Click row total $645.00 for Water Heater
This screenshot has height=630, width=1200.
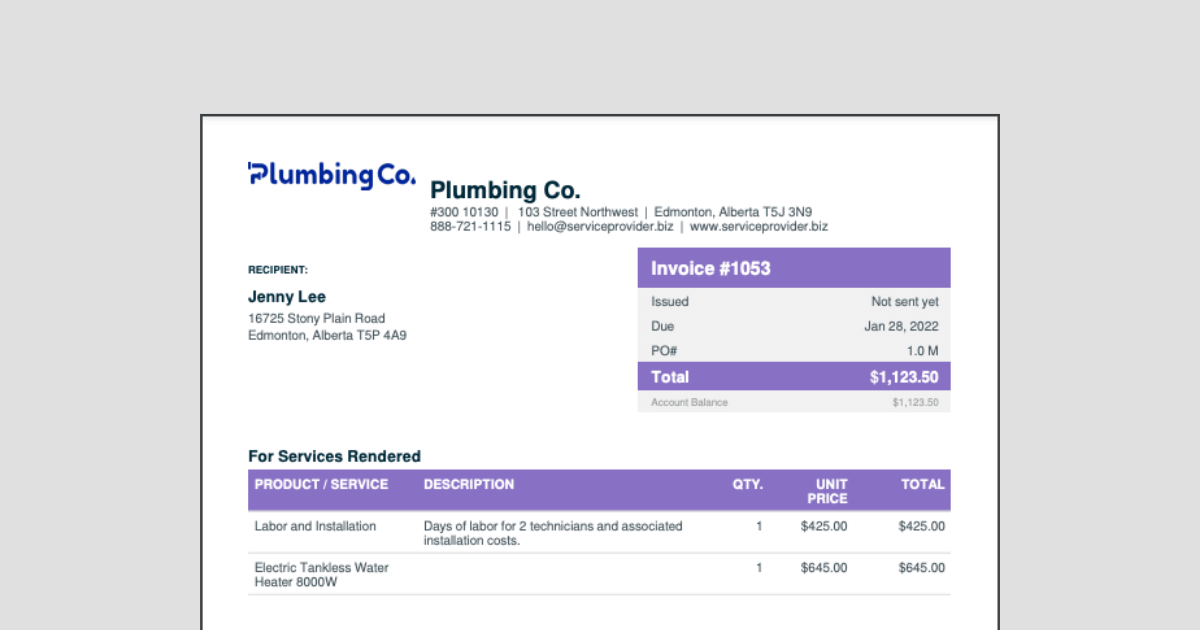click(x=922, y=568)
